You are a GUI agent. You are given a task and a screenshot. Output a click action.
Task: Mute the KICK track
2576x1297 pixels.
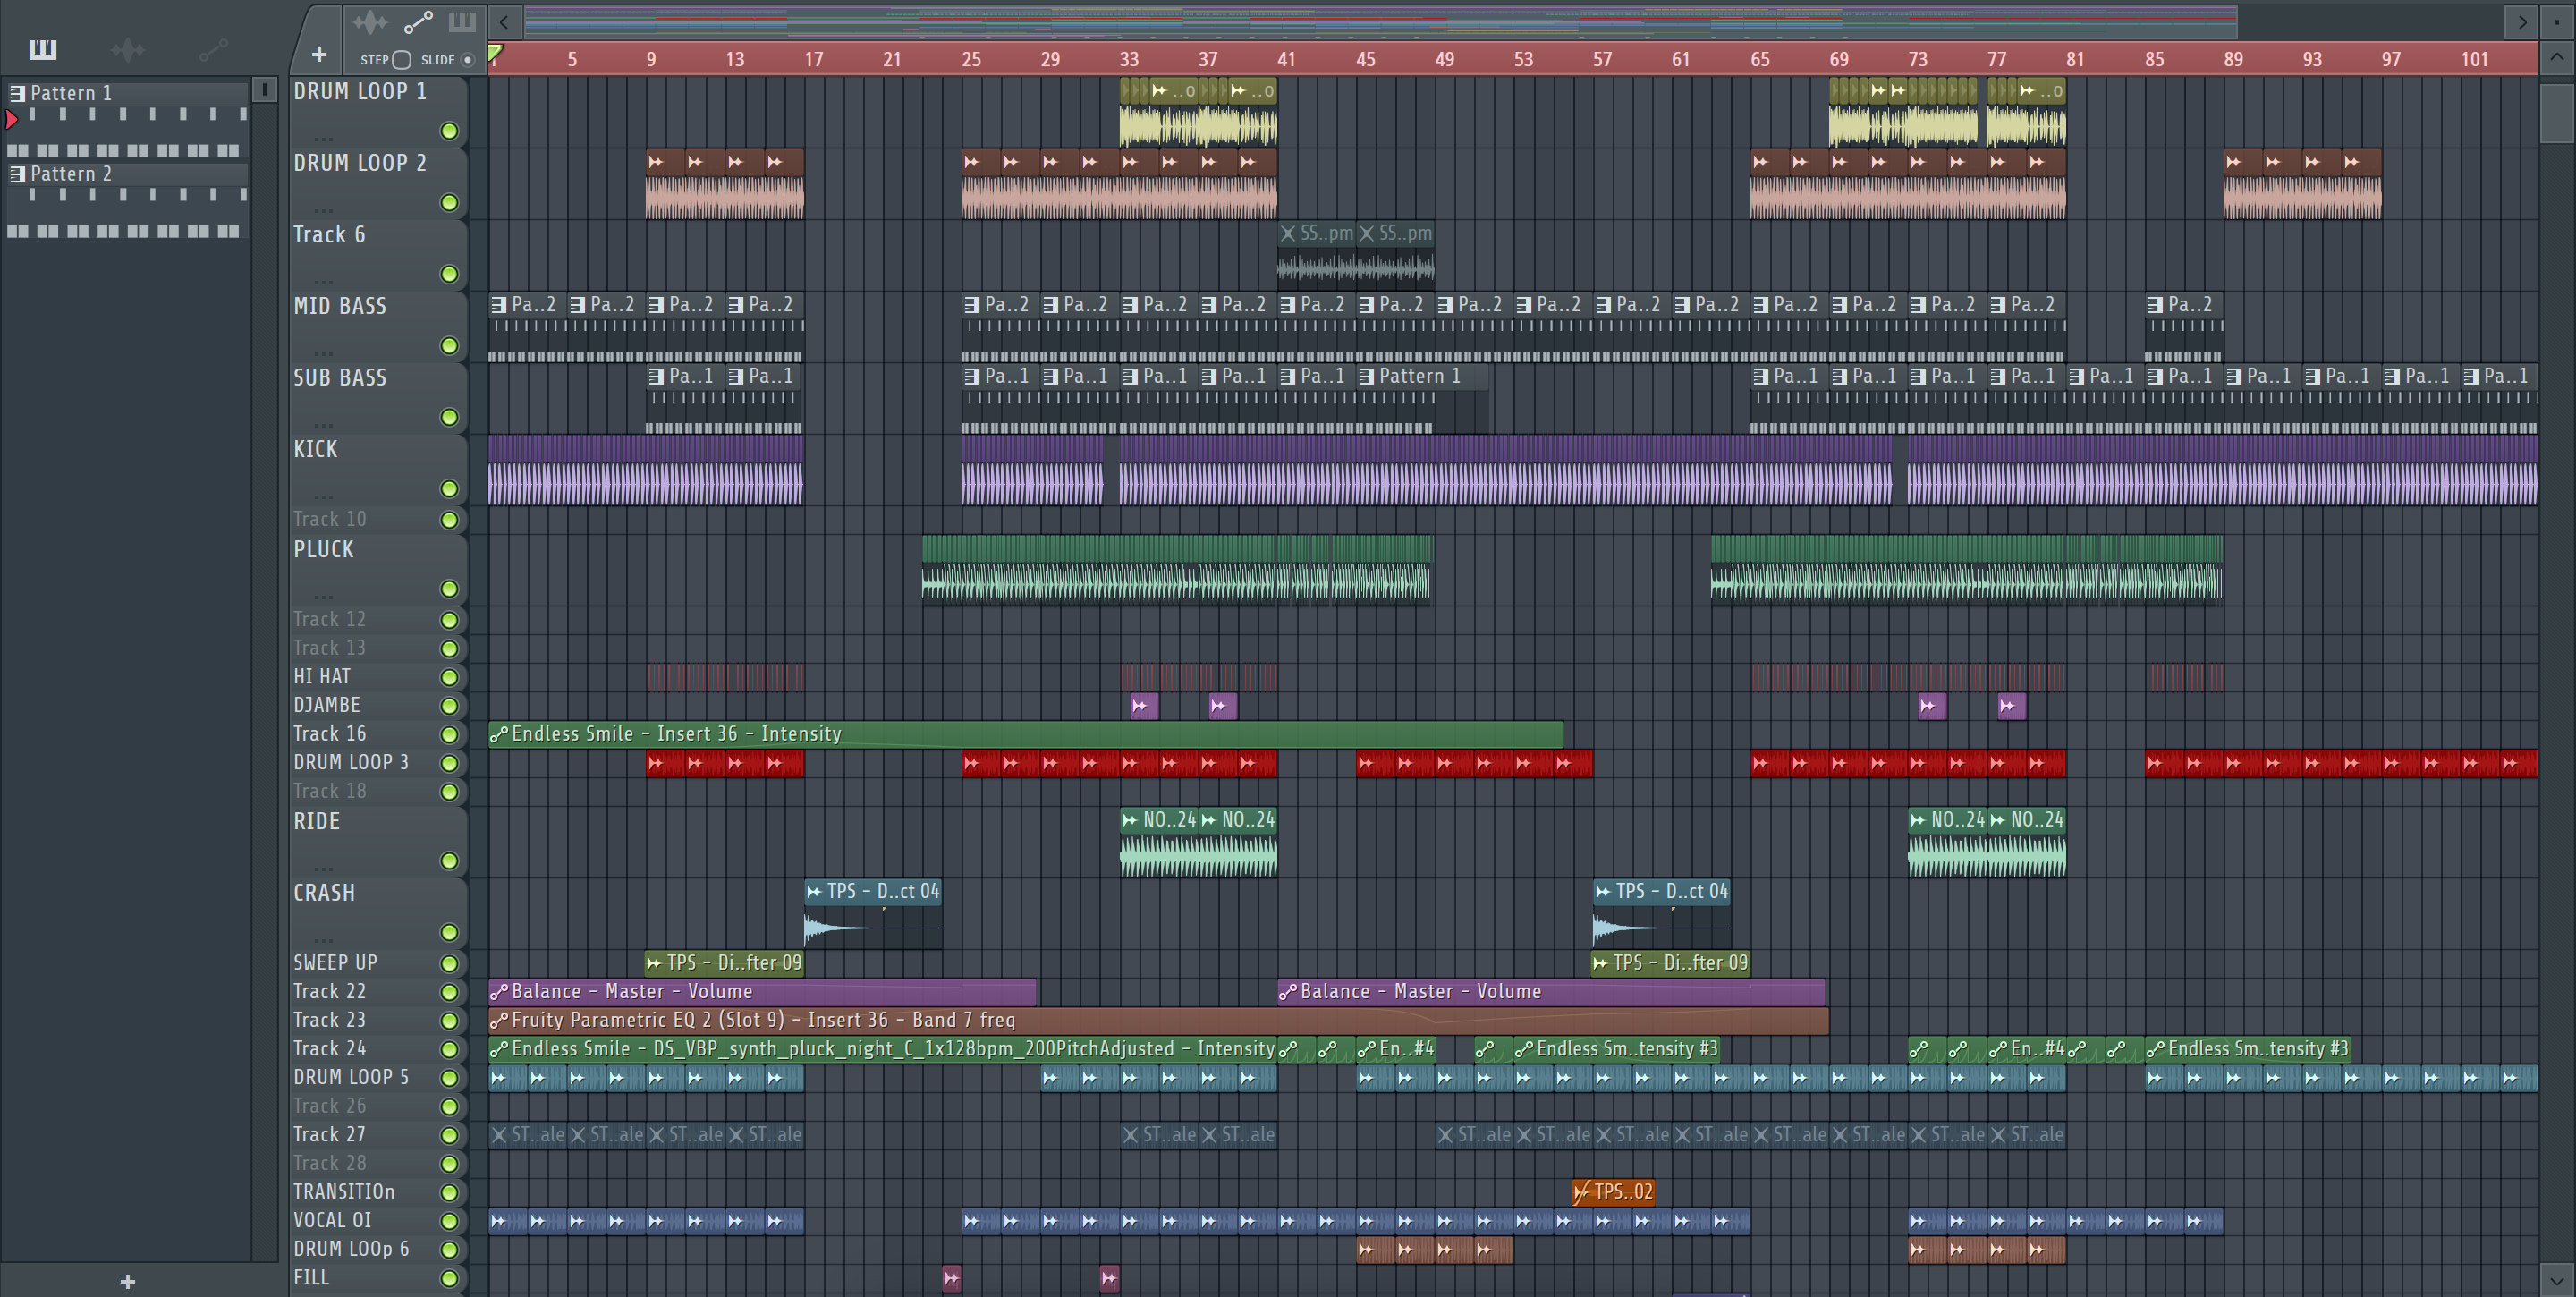pos(449,489)
